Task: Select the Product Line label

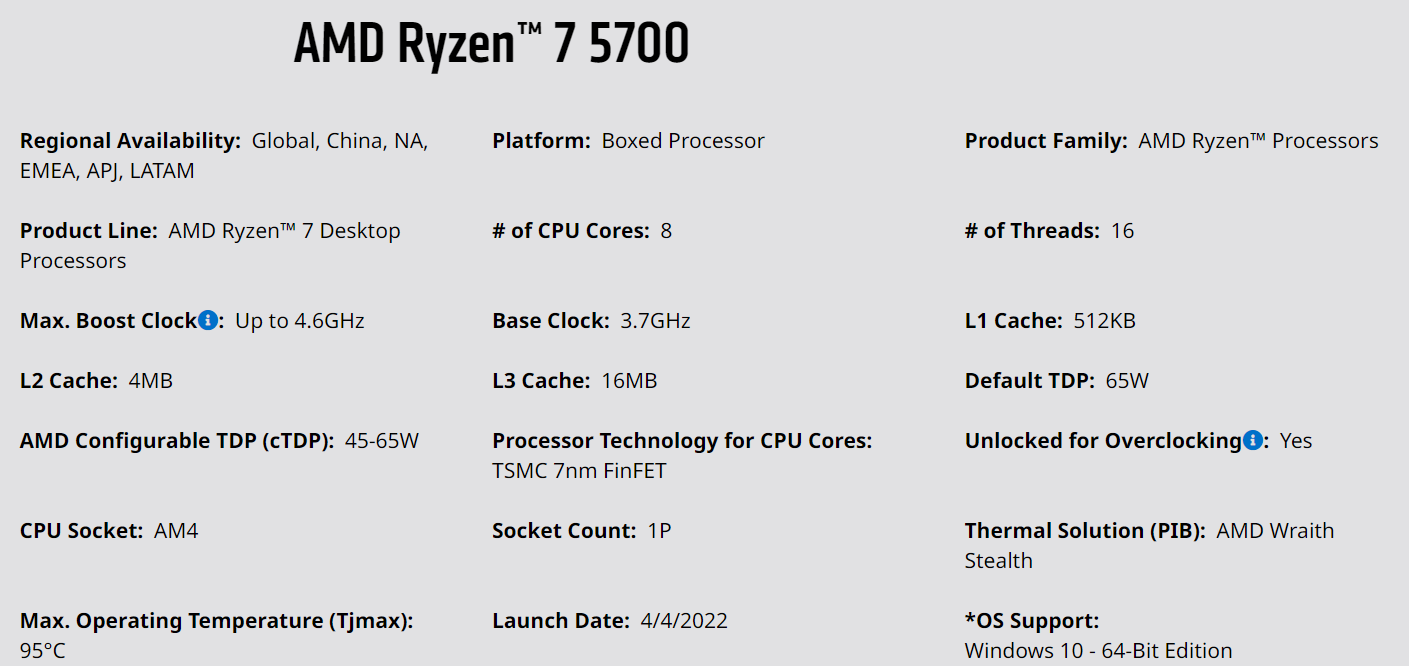Action: (89, 231)
